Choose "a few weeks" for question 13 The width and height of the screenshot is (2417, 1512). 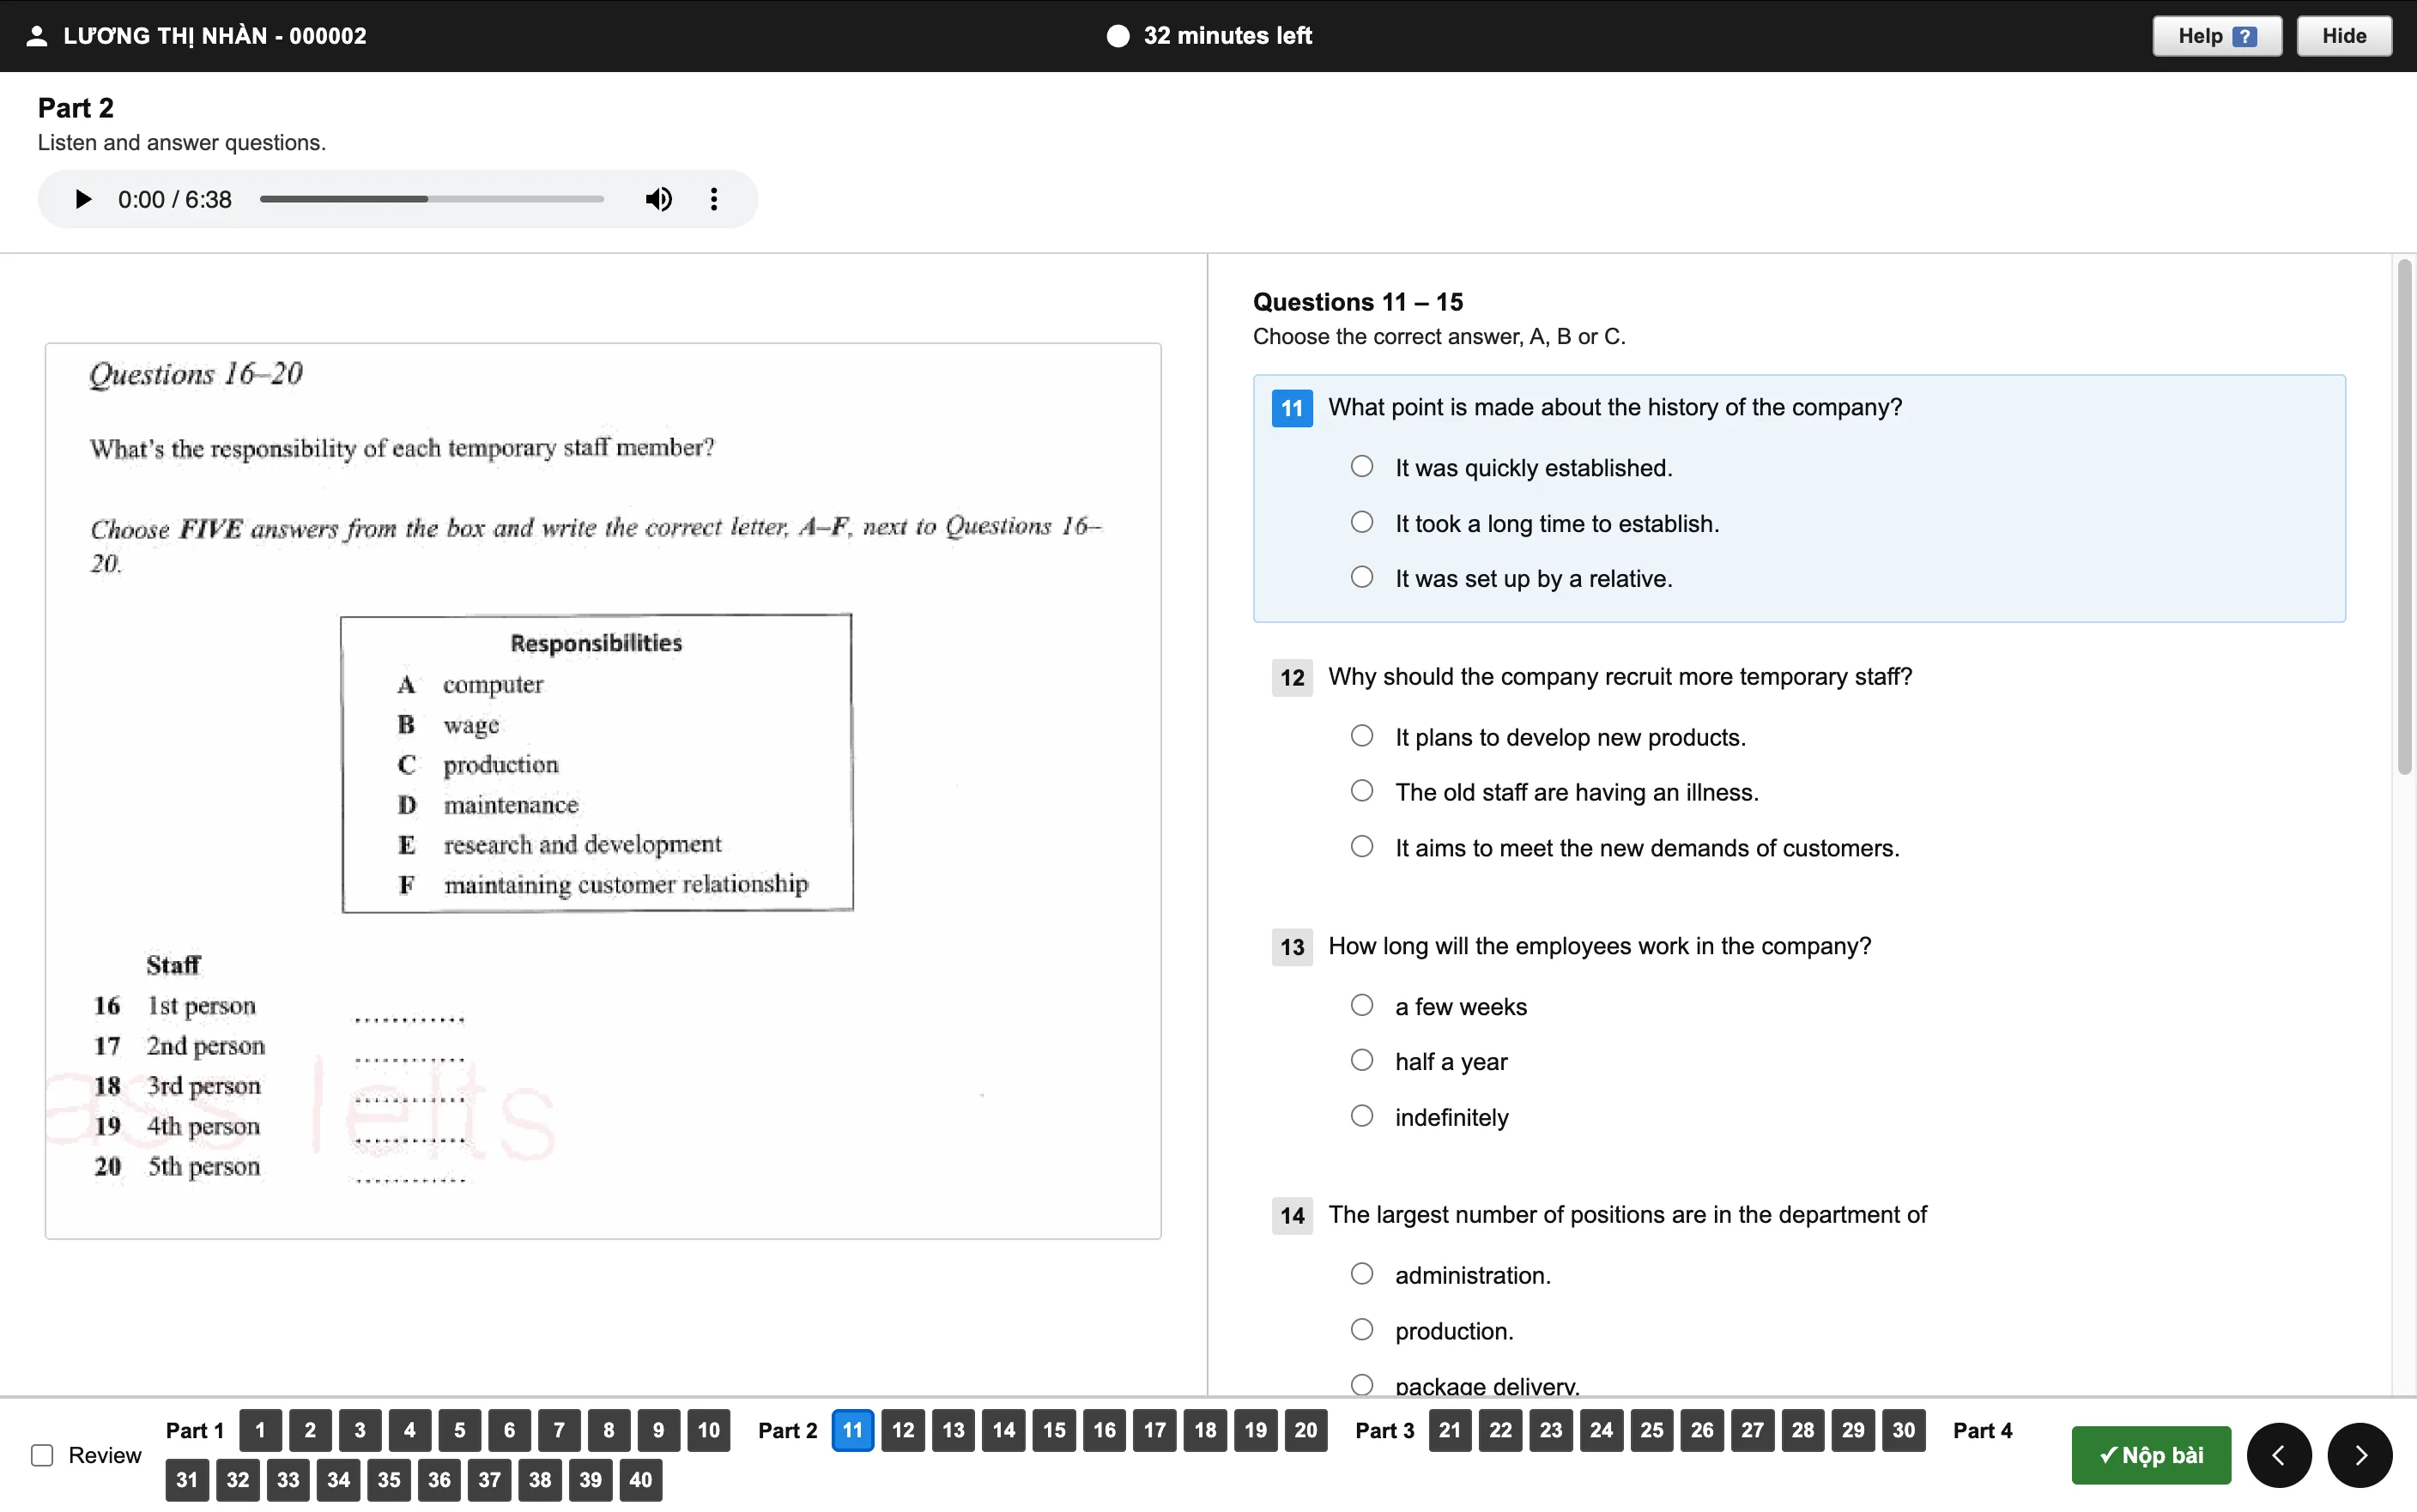coord(1361,1005)
